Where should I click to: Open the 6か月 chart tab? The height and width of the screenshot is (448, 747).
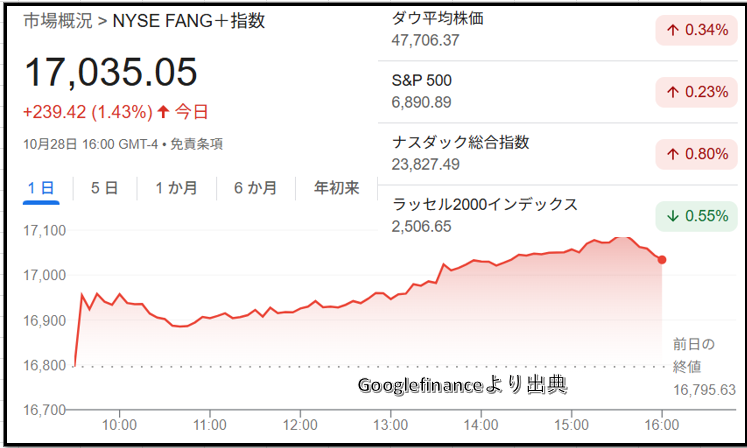point(255,187)
